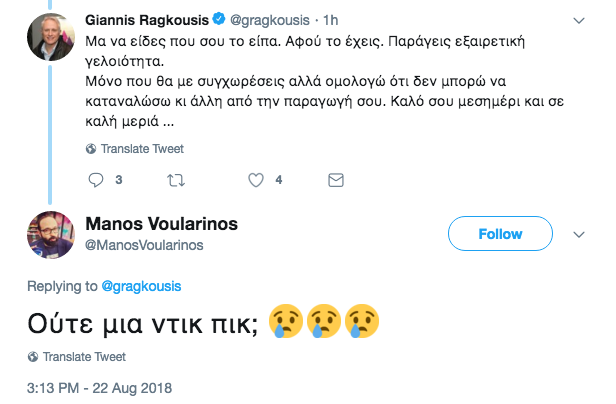This screenshot has width=616, height=404.
Task: Send tweet via Direct Message envelope icon
Action: pyautogui.click(x=336, y=180)
